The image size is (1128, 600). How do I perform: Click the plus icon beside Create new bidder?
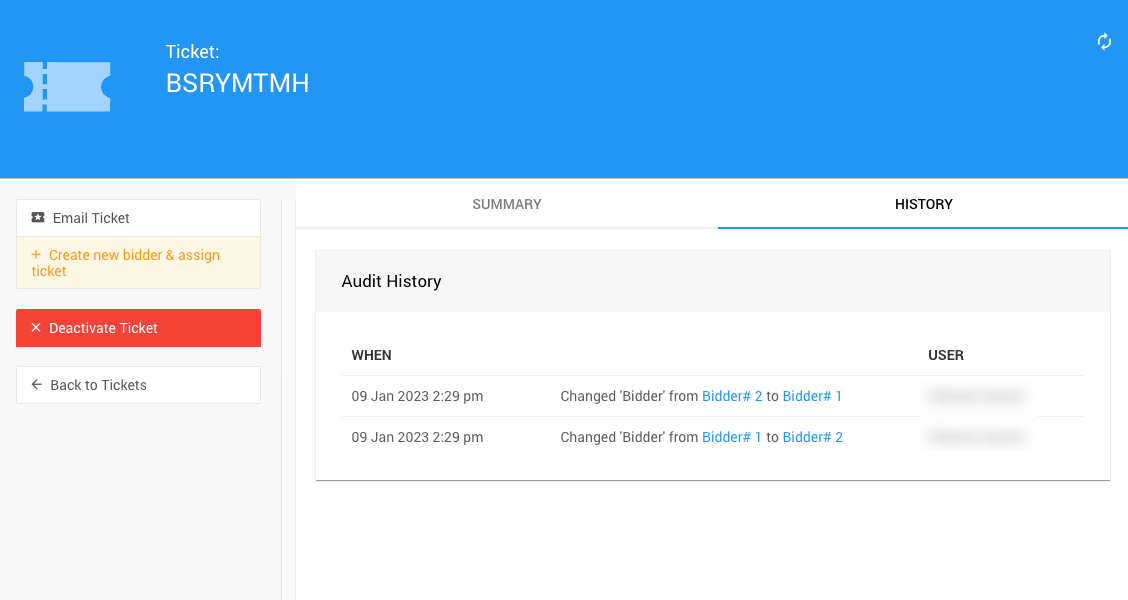coord(36,255)
